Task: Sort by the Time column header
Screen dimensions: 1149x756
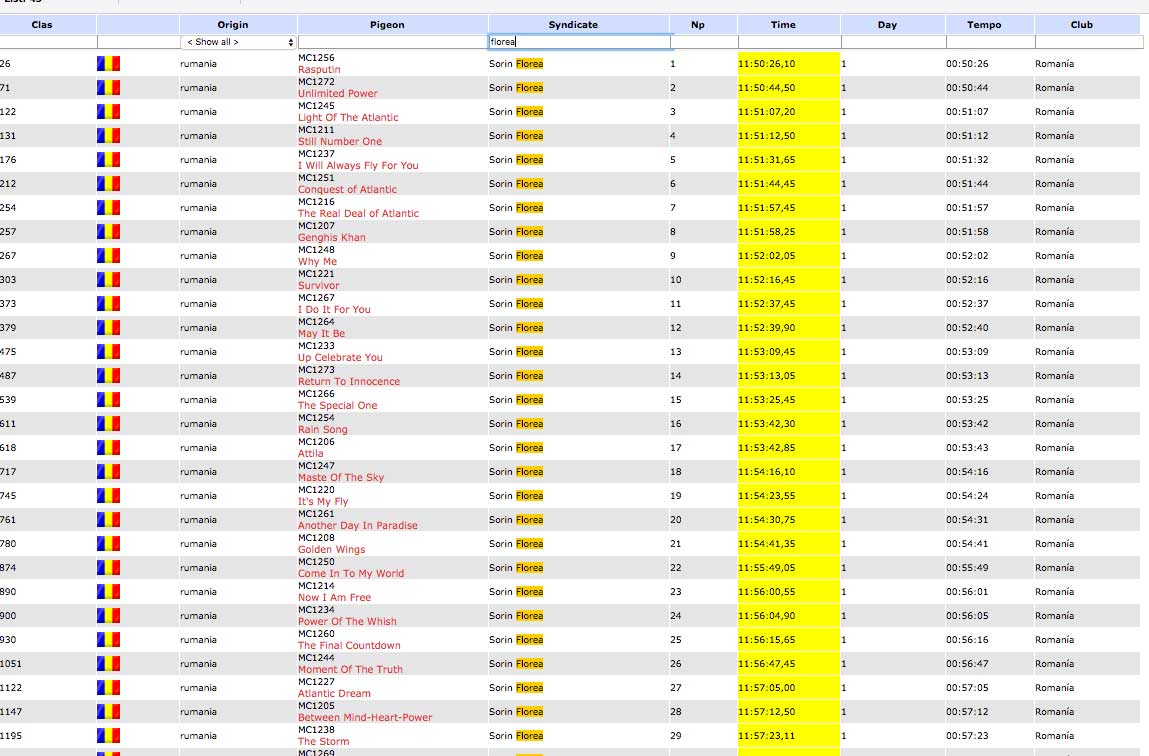Action: click(x=783, y=25)
